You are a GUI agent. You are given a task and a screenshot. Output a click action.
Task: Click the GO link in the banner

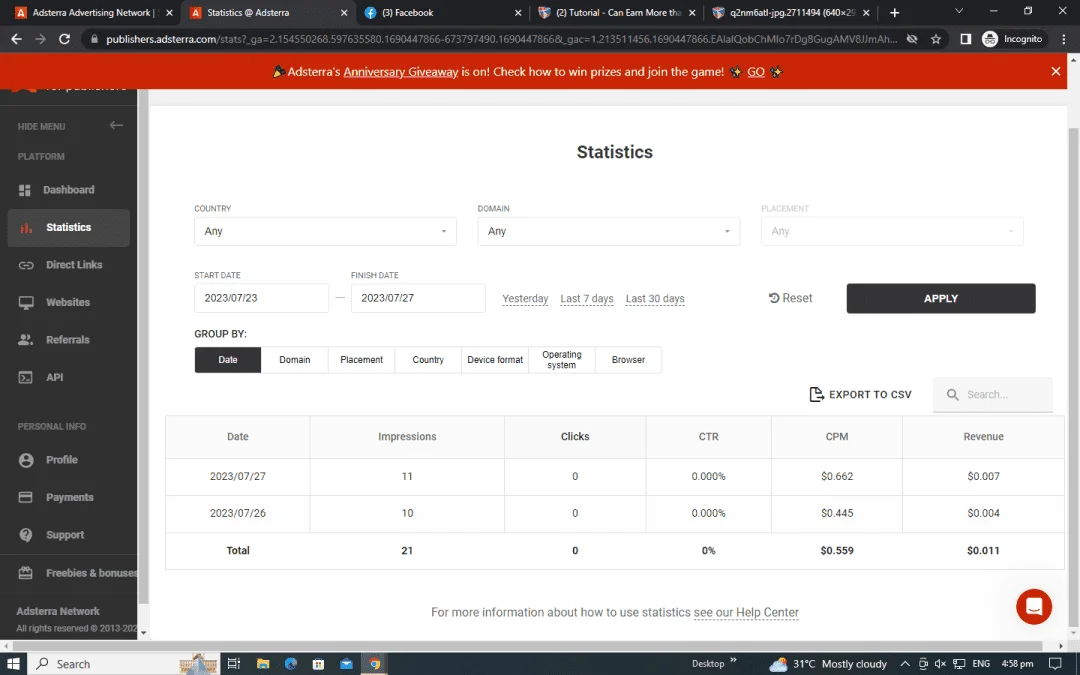click(x=756, y=72)
